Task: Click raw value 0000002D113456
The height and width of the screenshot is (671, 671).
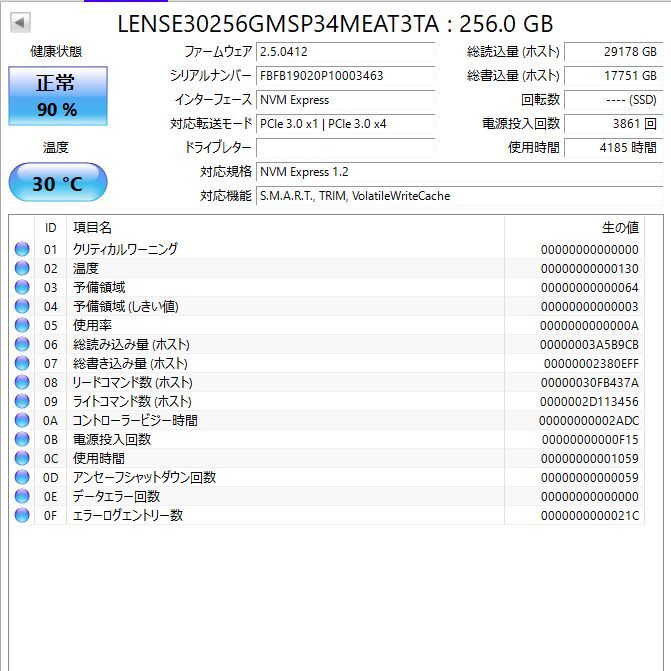Action: point(589,402)
